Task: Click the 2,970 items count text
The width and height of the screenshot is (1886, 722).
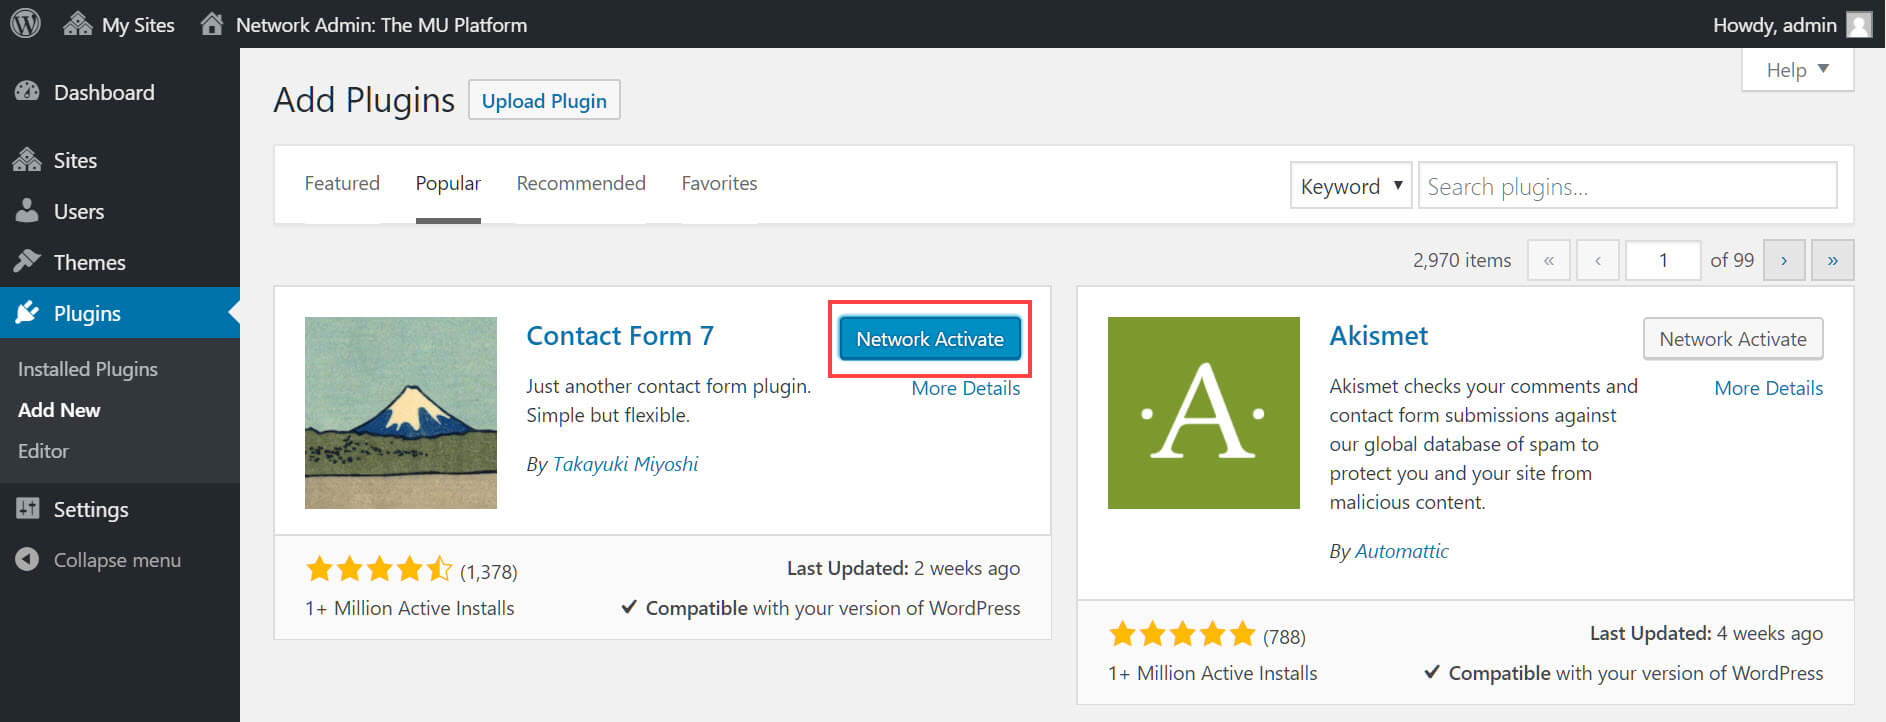Action: 1462,260
